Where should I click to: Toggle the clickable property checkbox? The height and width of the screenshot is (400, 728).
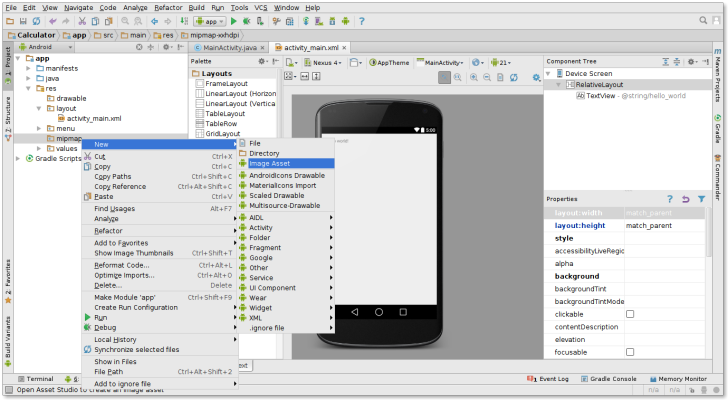tap(630, 314)
